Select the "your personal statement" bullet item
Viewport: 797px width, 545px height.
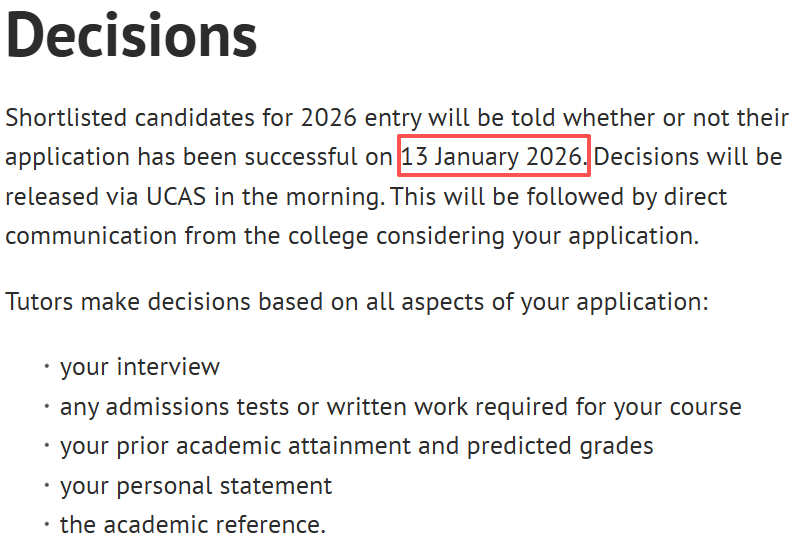point(196,486)
